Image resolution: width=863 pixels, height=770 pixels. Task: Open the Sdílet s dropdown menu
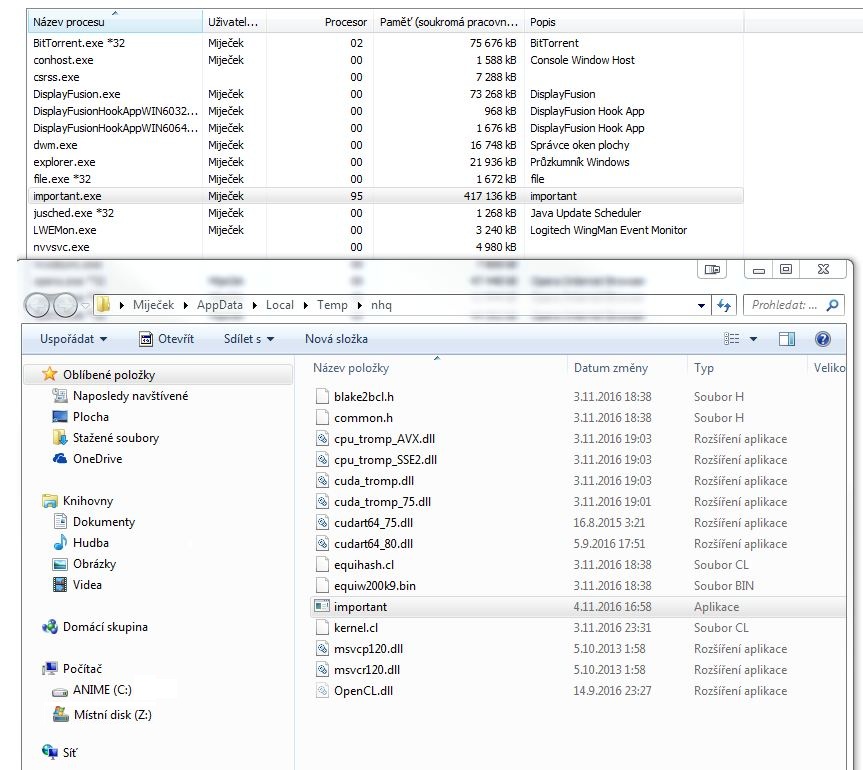[249, 339]
